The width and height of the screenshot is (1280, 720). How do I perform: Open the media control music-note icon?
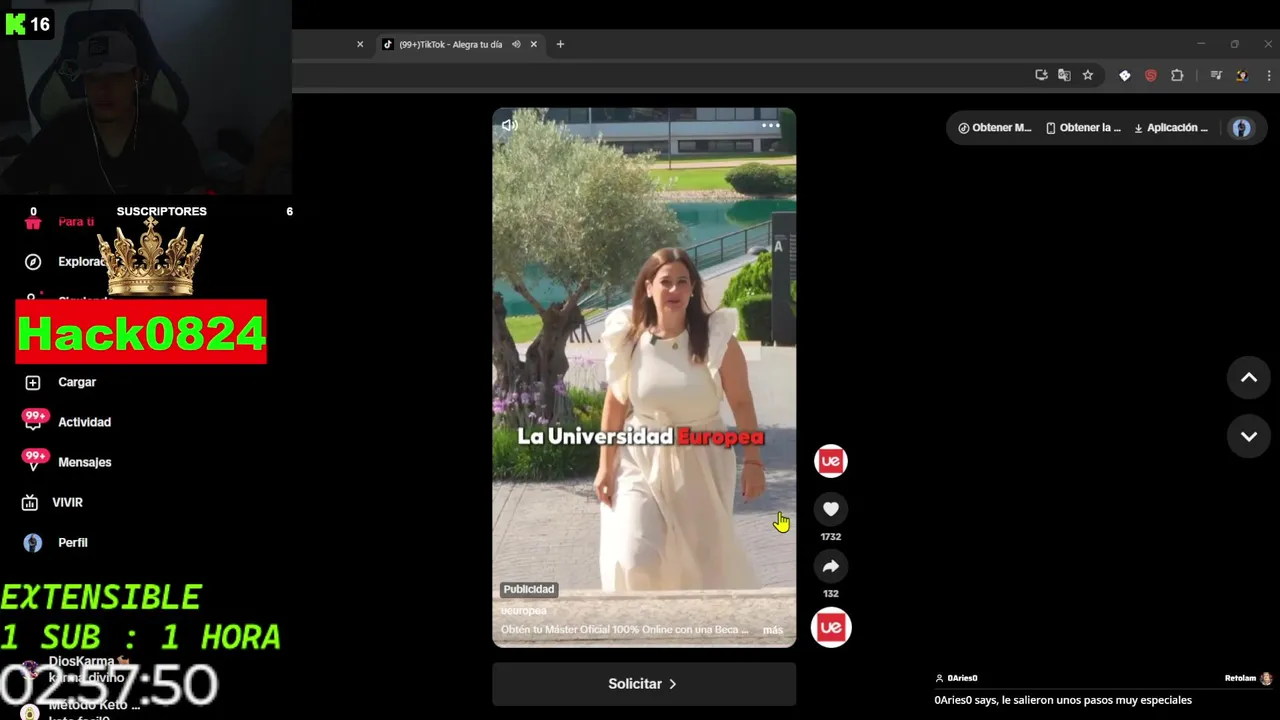click(x=1216, y=75)
